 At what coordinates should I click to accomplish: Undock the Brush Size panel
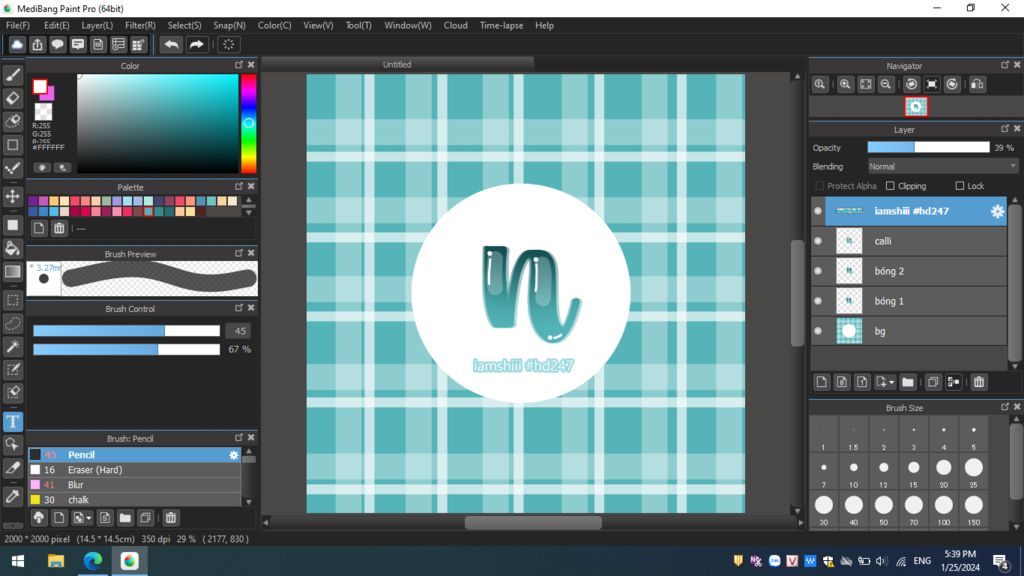point(1004,406)
